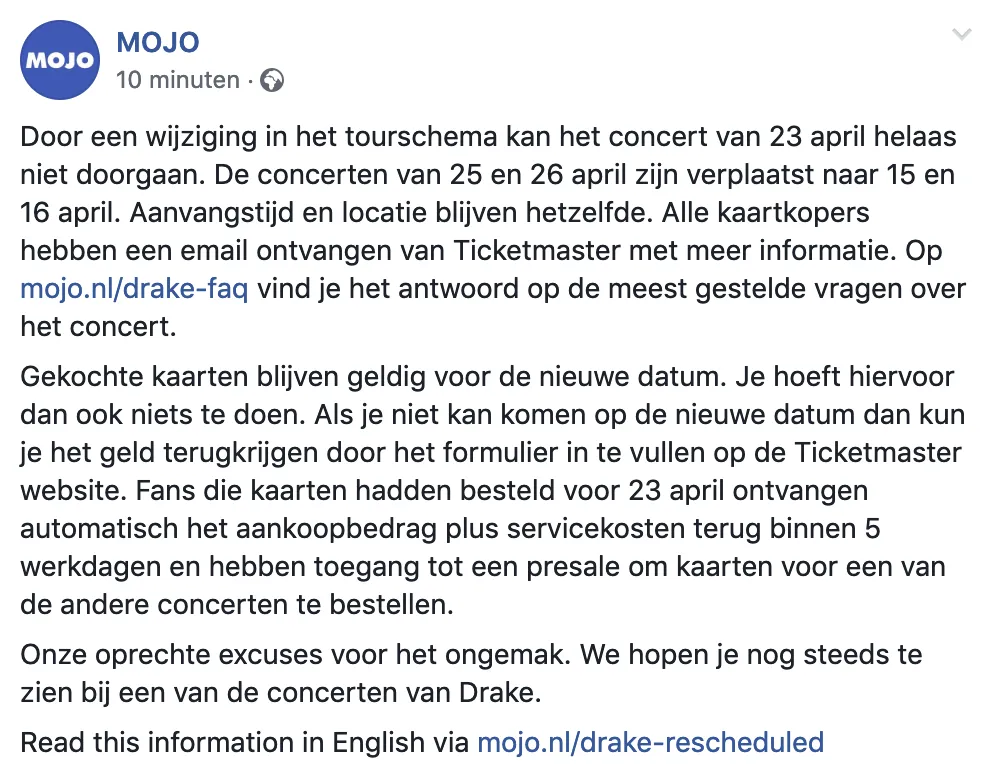
Task: Click the words 'het concert.' ending first paragraph
Action: point(98,327)
